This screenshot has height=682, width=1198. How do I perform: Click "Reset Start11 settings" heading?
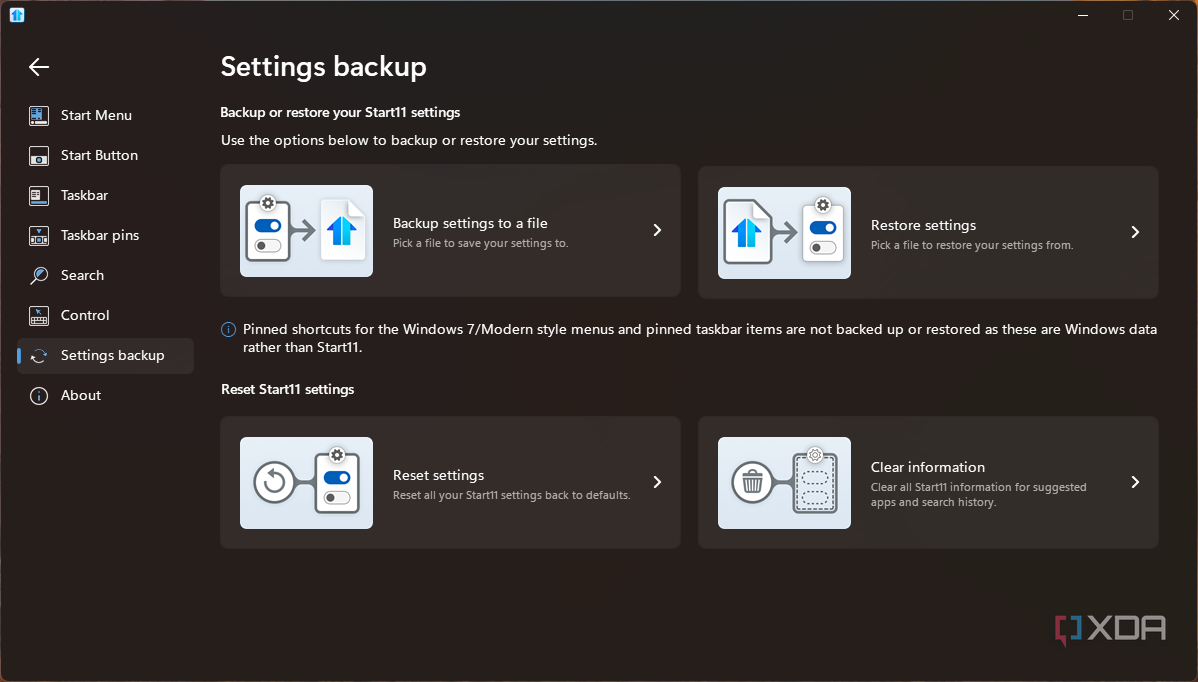[287, 389]
